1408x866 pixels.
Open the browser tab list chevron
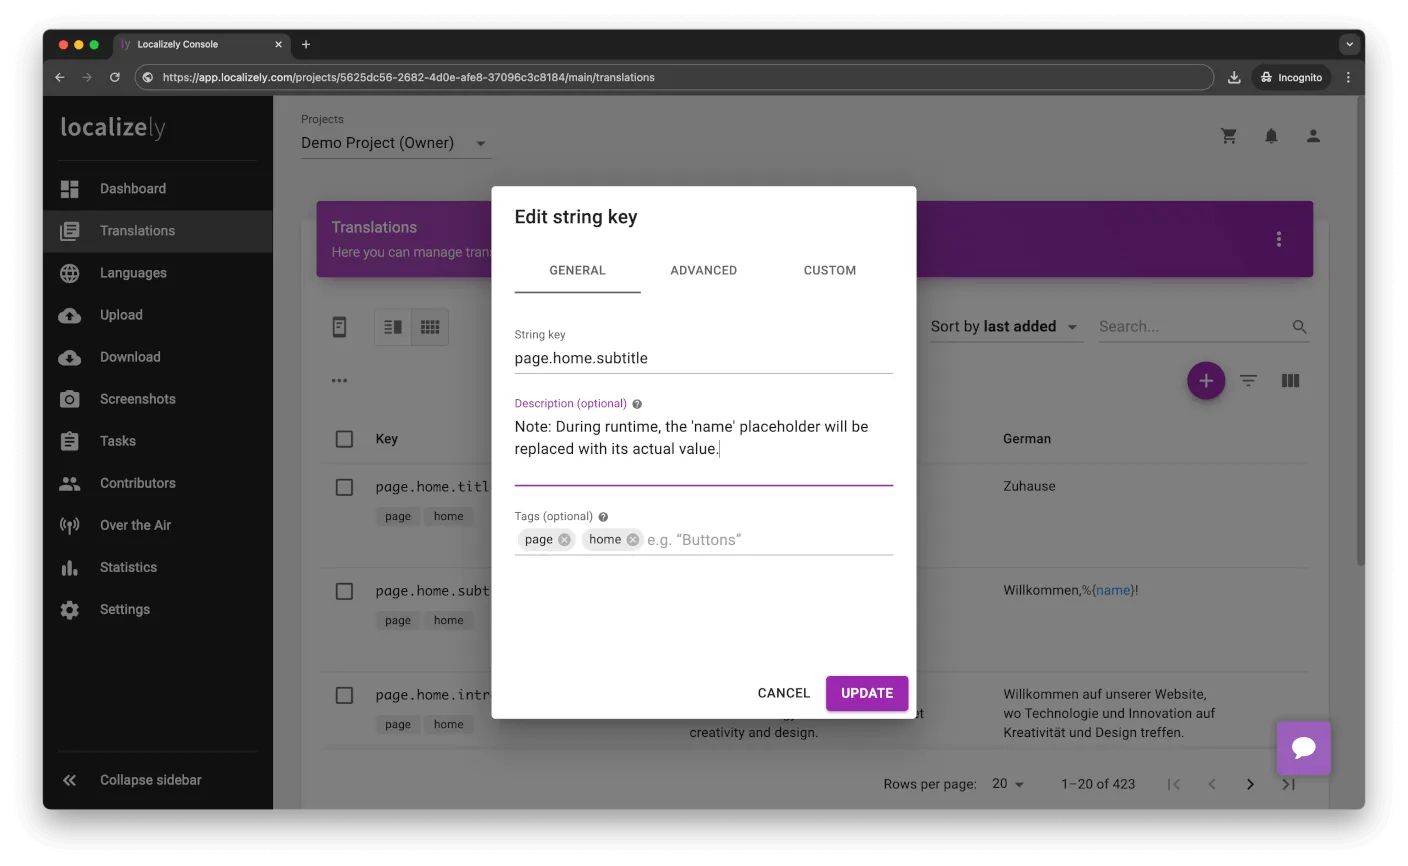[x=1349, y=44]
